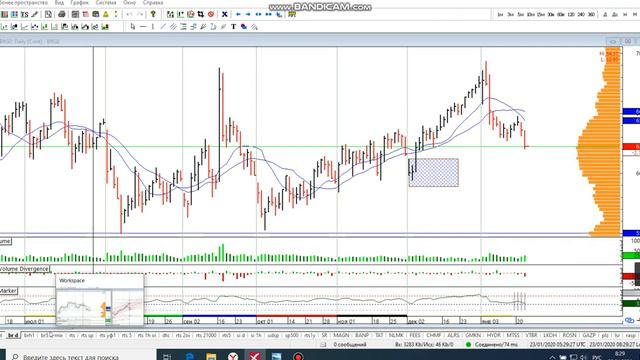Image resolution: width=640 pixels, height=360 pixels.
Task: Click the blue left arrow scroll icon
Action: point(238,14)
